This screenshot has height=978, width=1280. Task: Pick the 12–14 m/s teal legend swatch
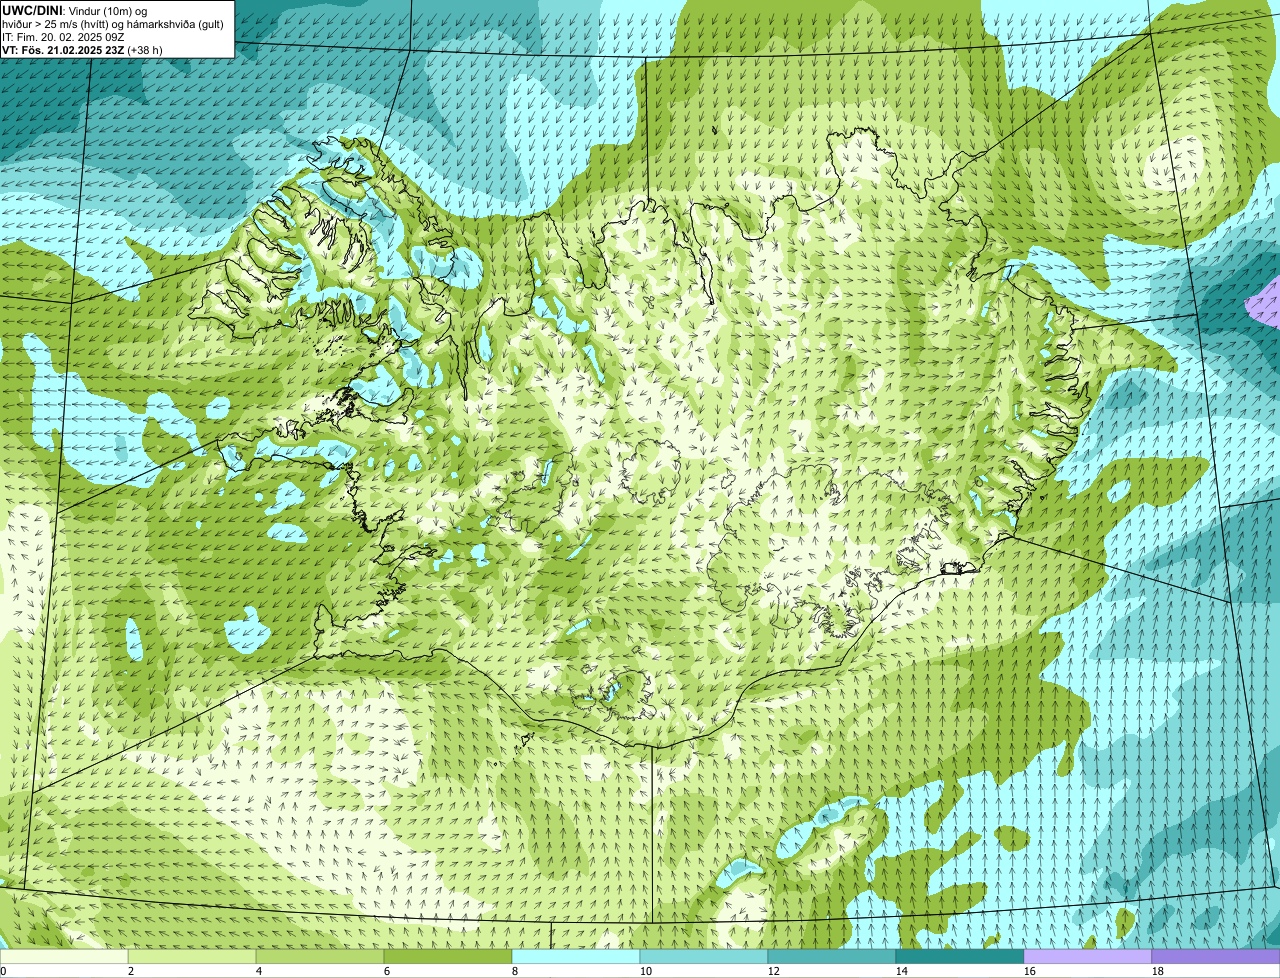(x=832, y=956)
